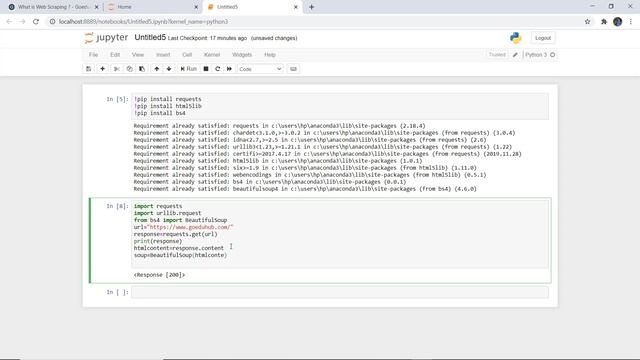Viewport: 640px width, 360px height.
Task: Move selected cell down arrow
Action: coord(169,69)
